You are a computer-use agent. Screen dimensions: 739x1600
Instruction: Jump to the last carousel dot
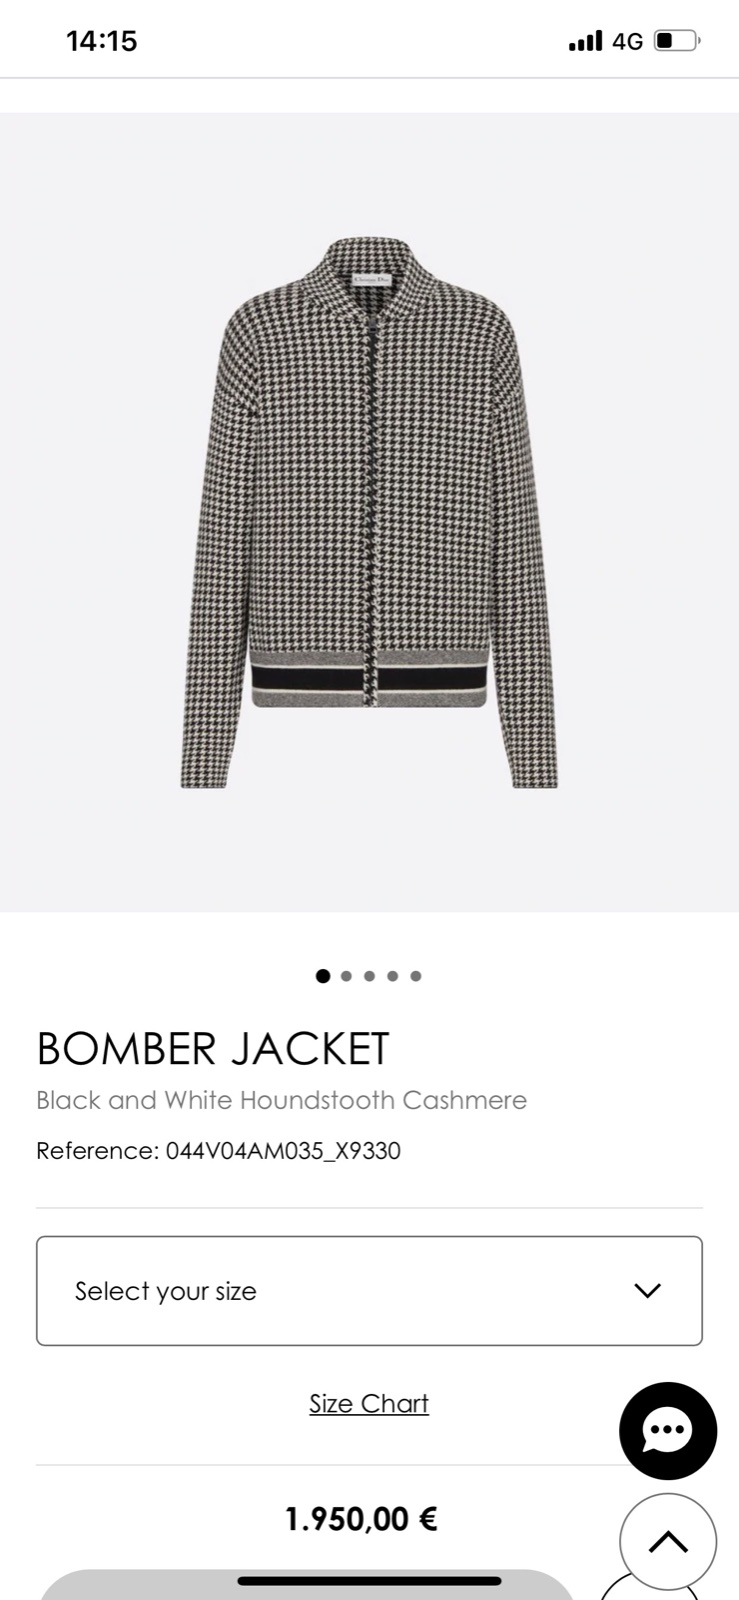(x=416, y=976)
